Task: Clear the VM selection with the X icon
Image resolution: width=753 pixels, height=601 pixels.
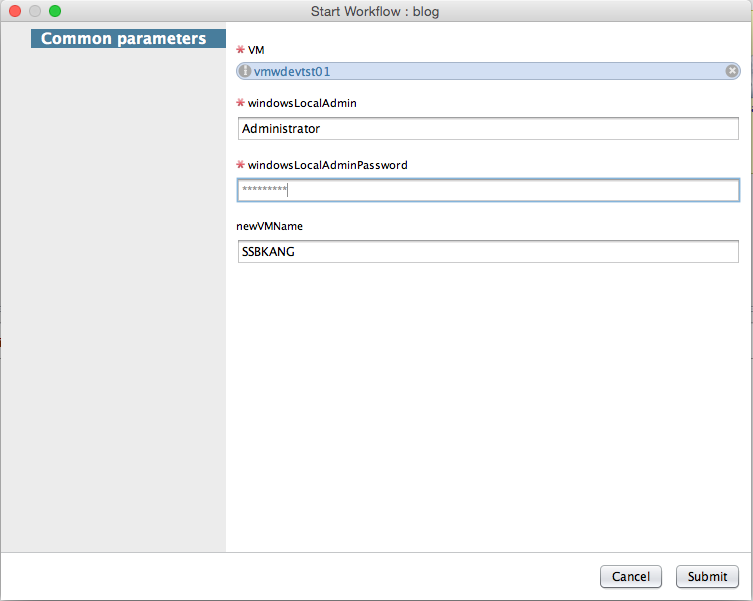Action: [x=732, y=71]
